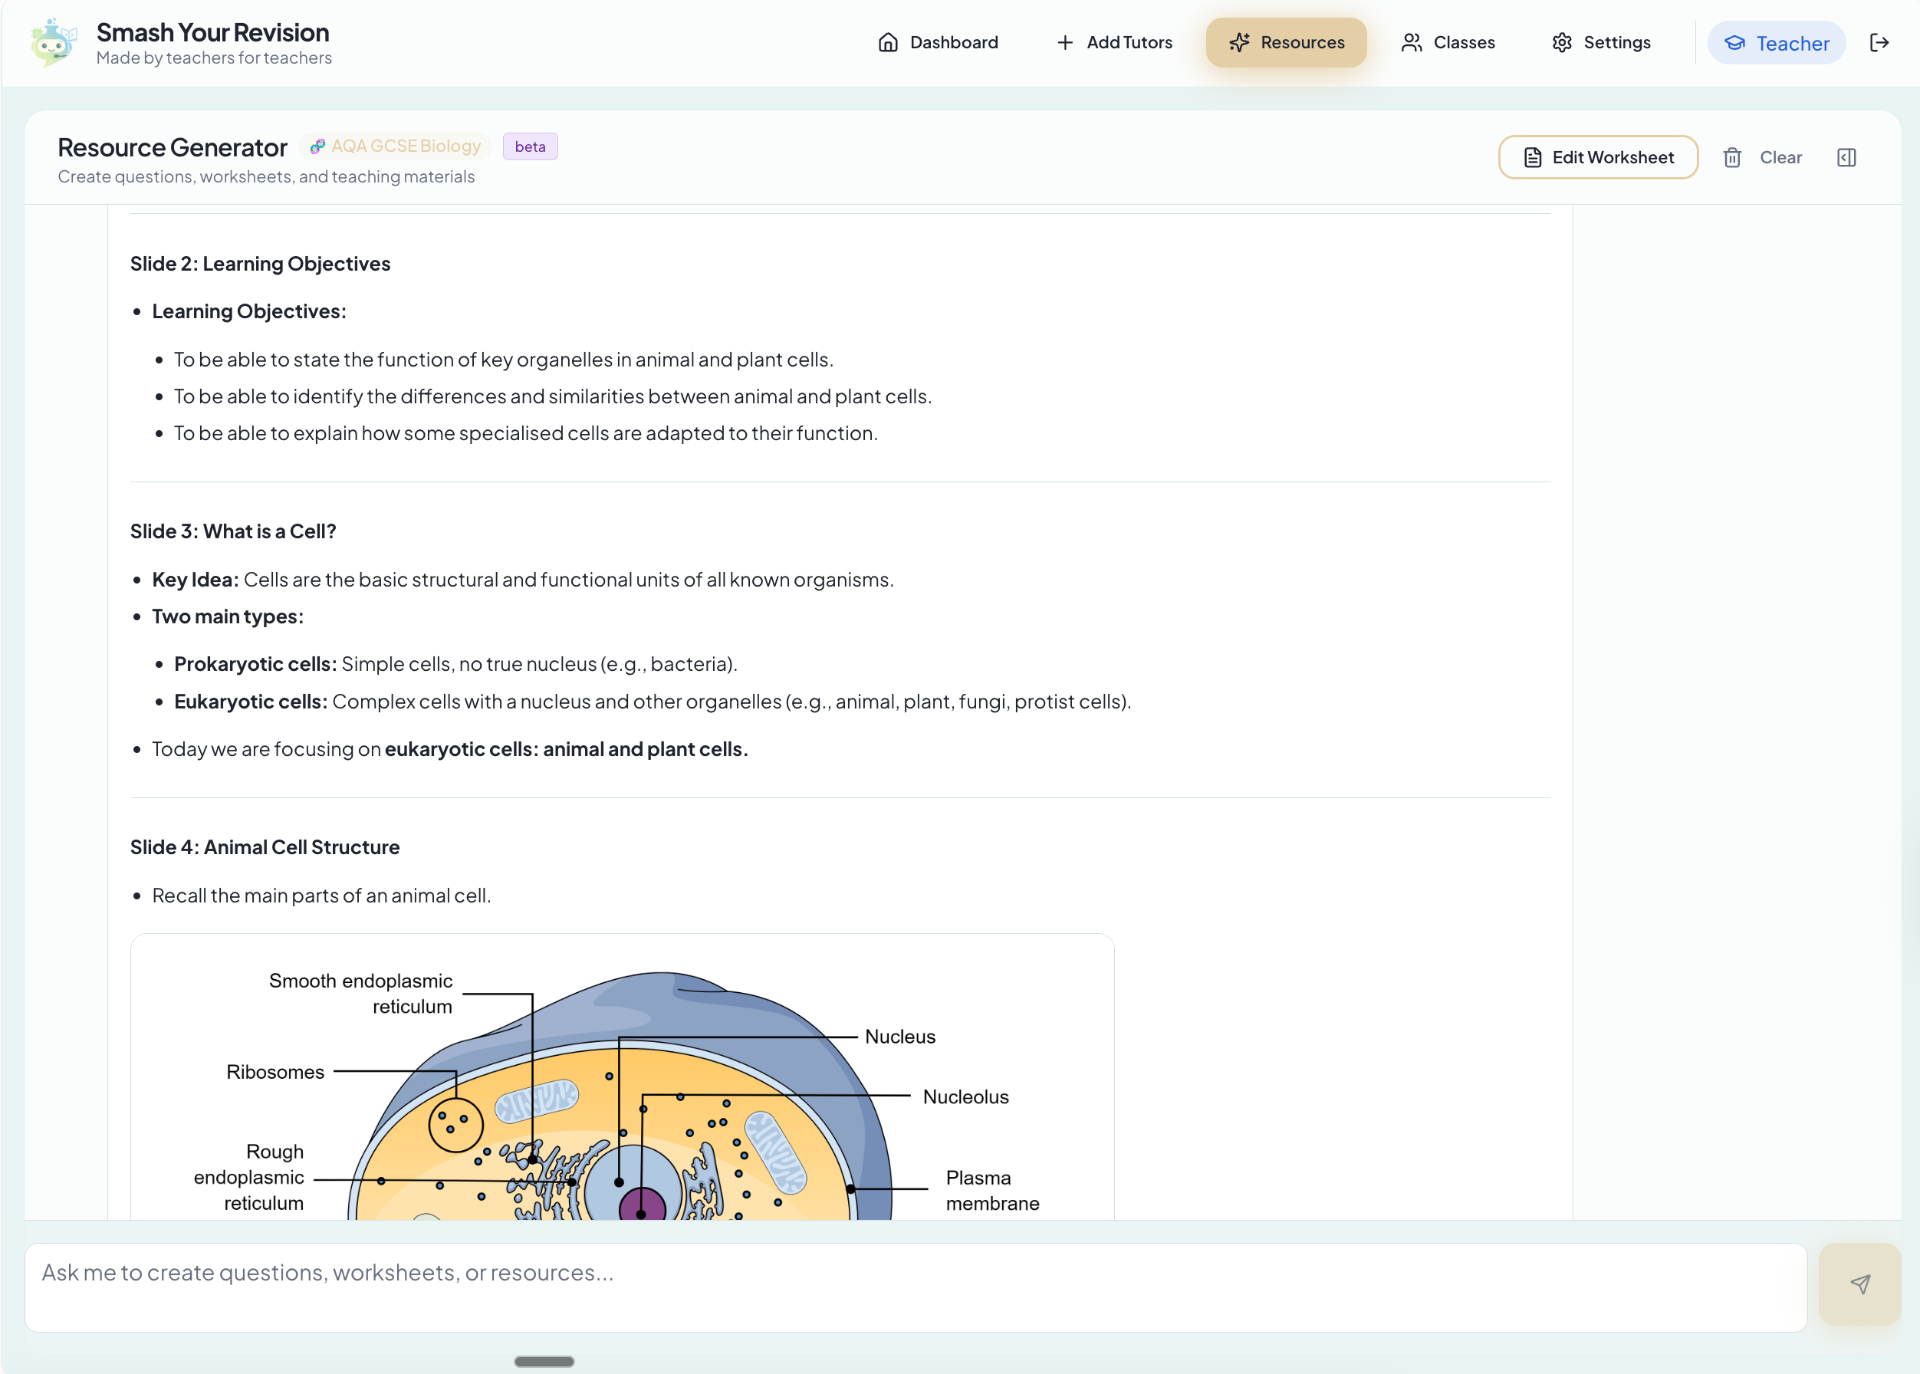Open Add Tutors from the navigation
This screenshot has height=1374, width=1920.
tap(1114, 42)
